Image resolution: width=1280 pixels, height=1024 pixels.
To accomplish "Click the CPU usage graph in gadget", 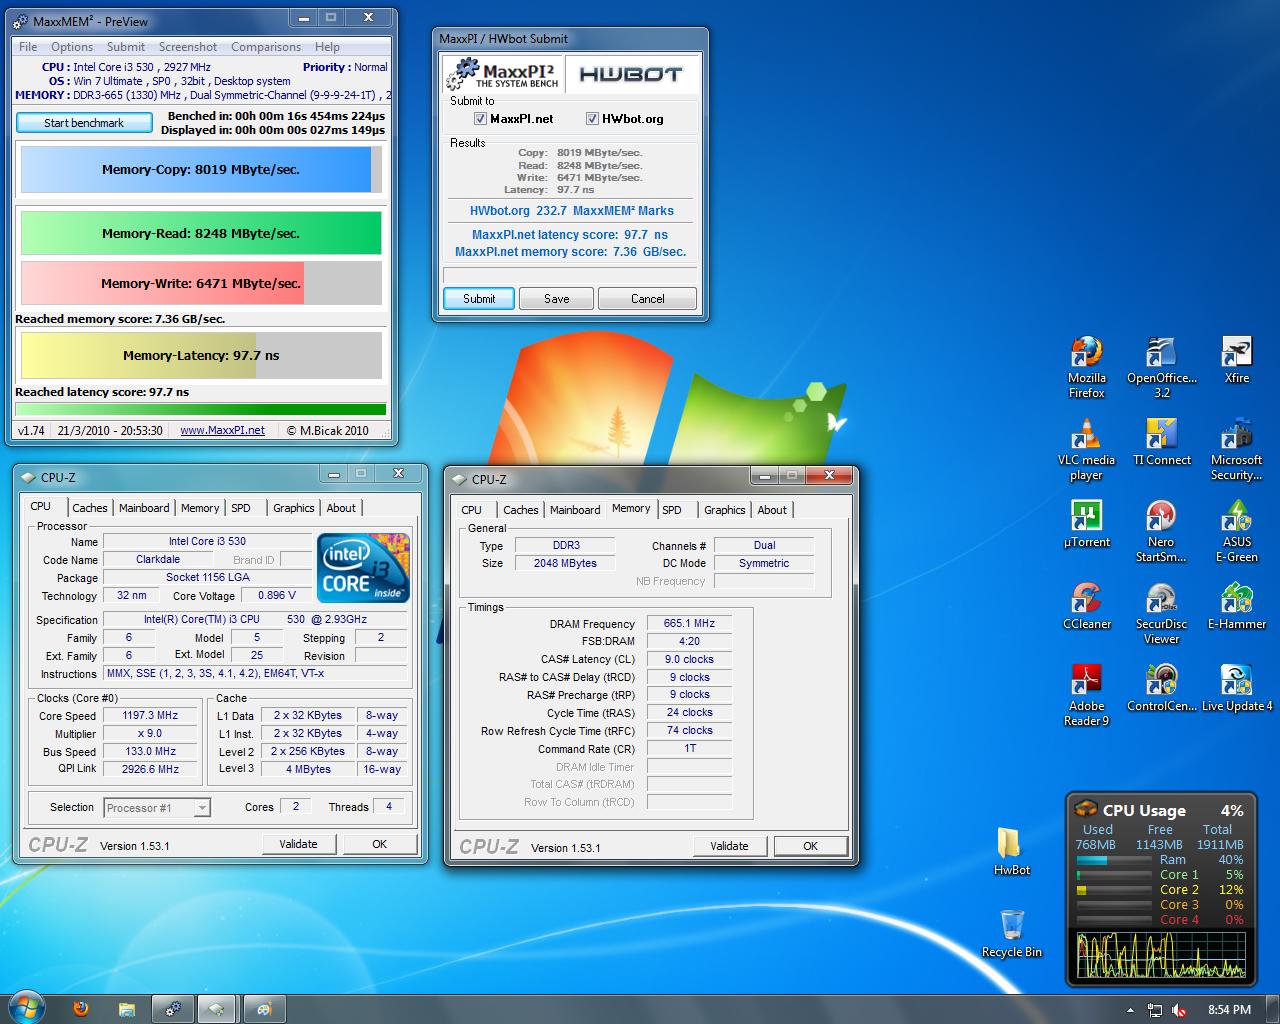I will tap(1162, 954).
